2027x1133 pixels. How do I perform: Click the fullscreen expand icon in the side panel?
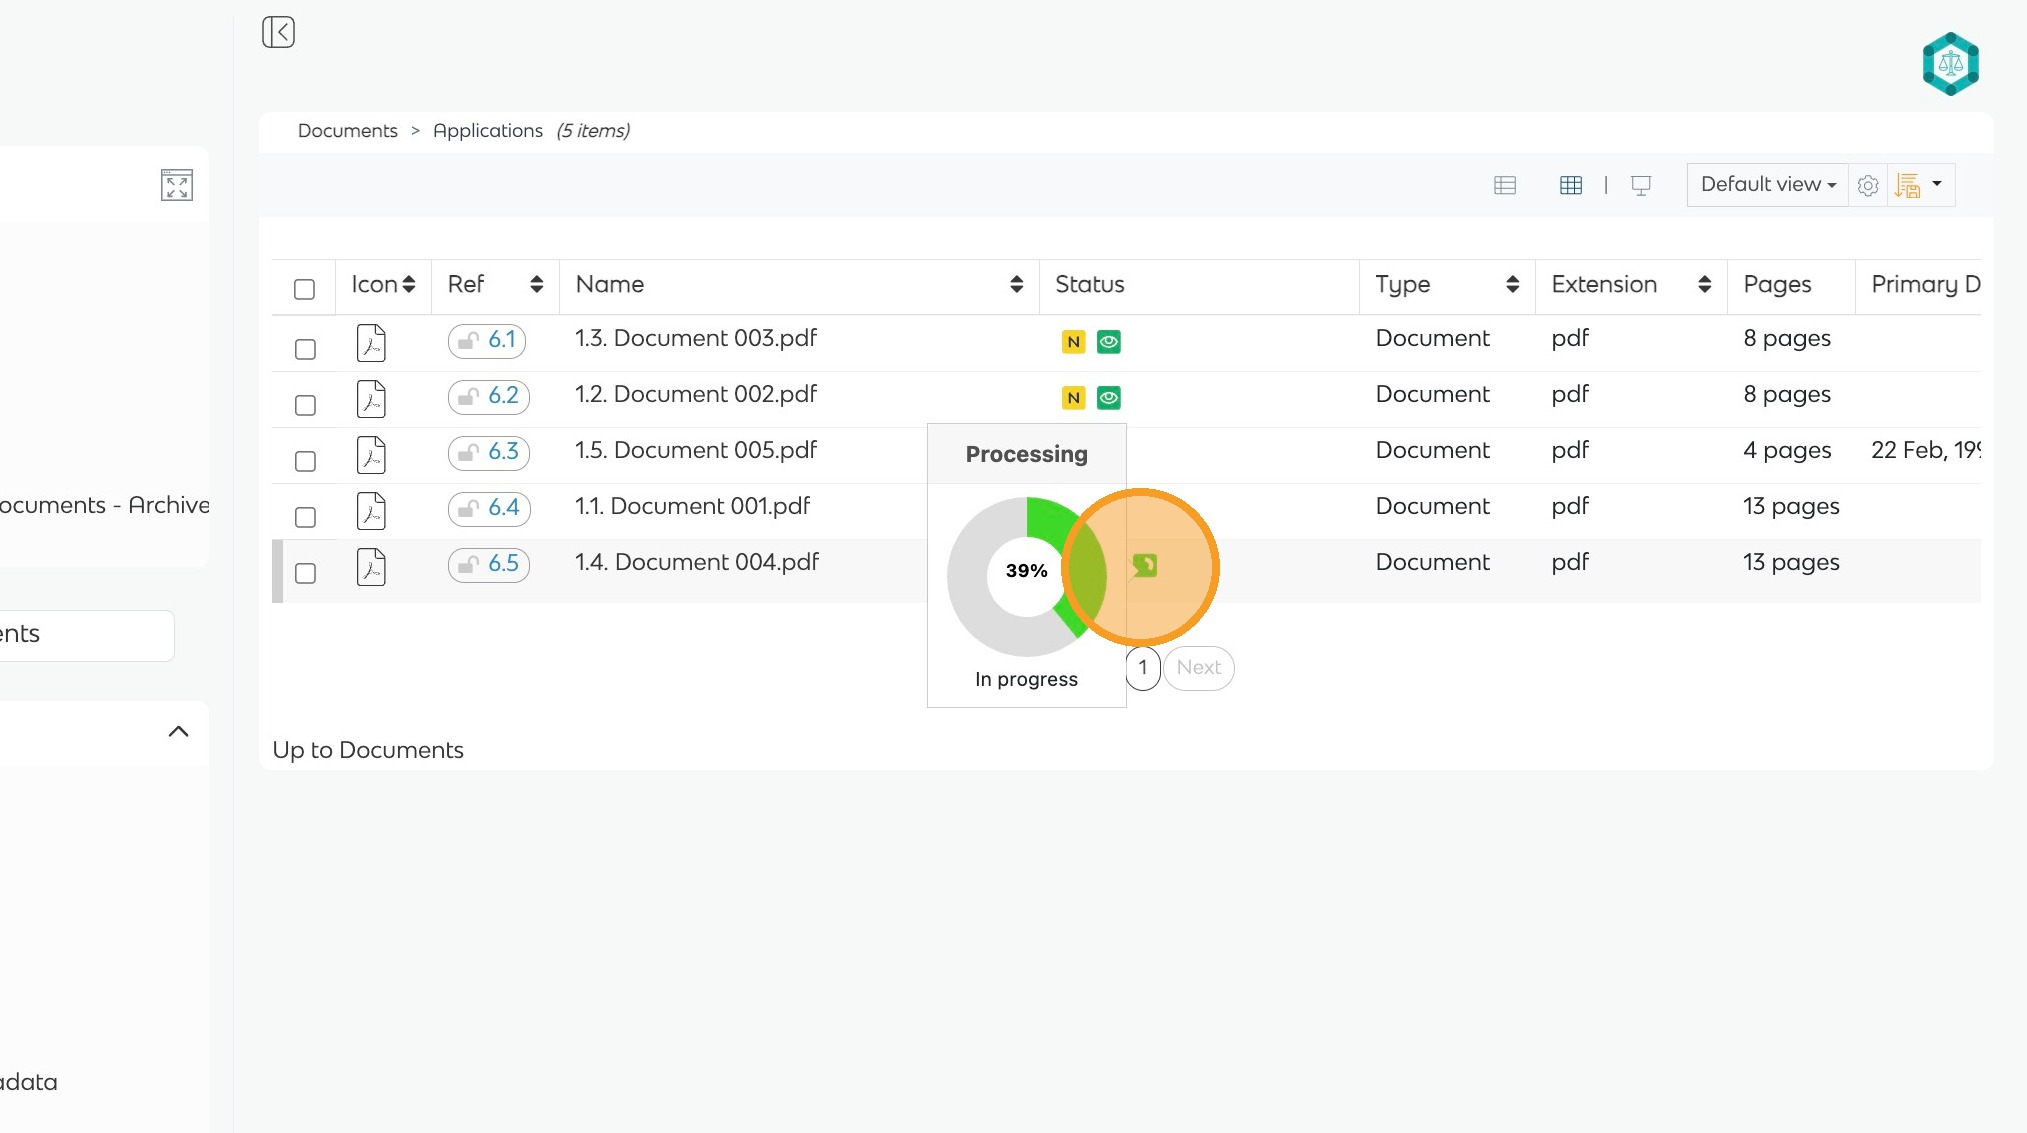[177, 185]
